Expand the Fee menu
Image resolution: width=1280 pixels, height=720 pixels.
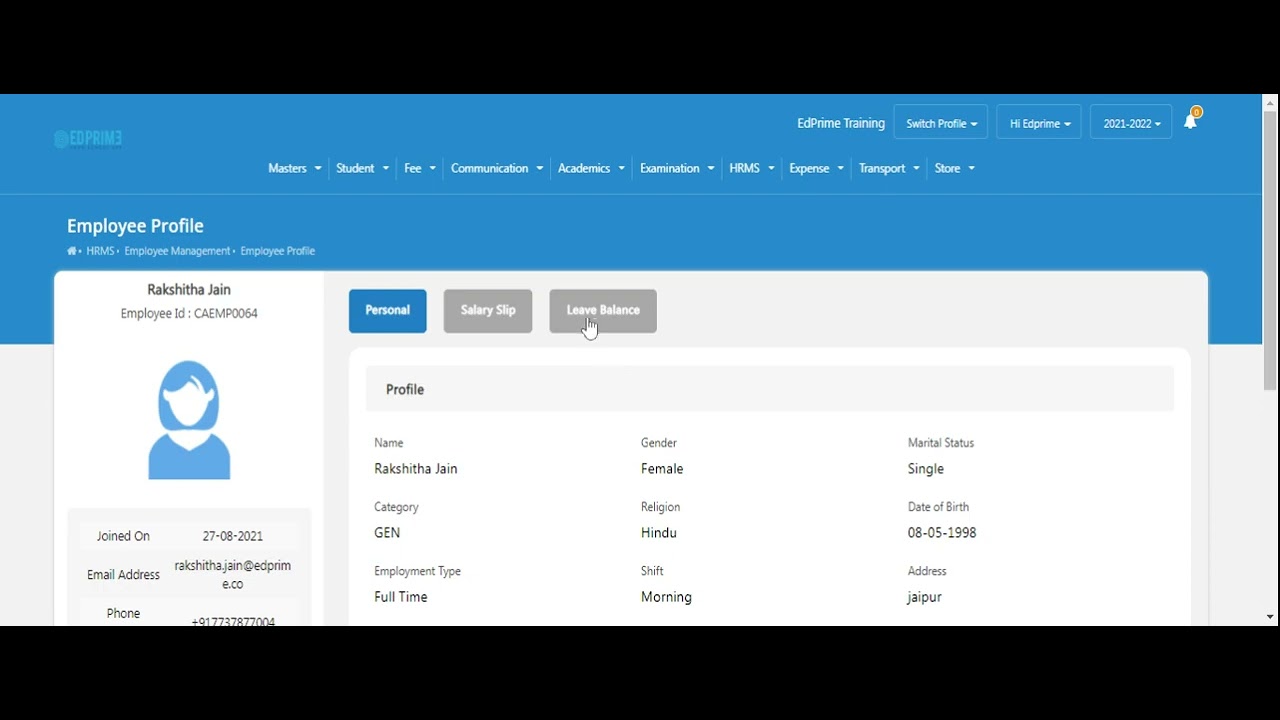click(420, 168)
